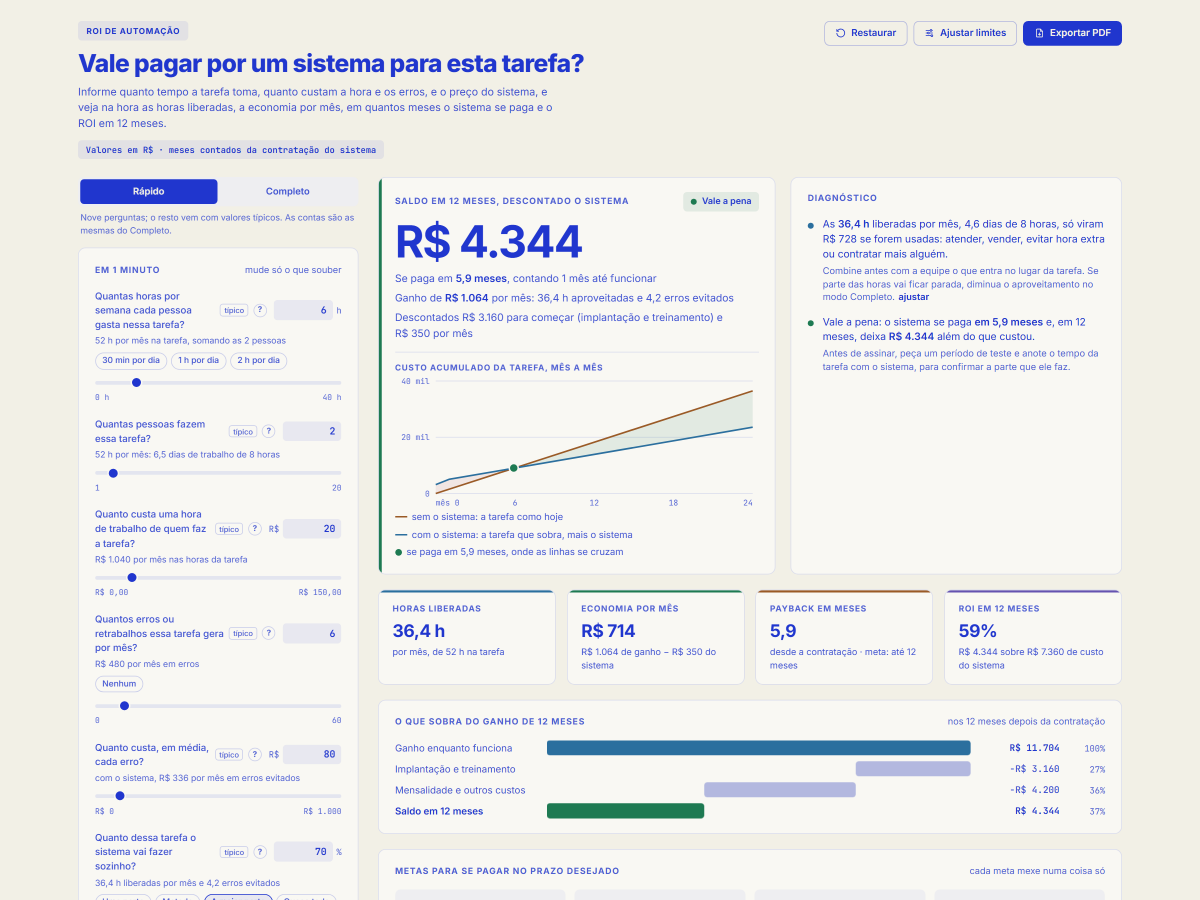This screenshot has height=900, width=1200.
Task: Select the Economia por mês card
Action: coord(655,637)
